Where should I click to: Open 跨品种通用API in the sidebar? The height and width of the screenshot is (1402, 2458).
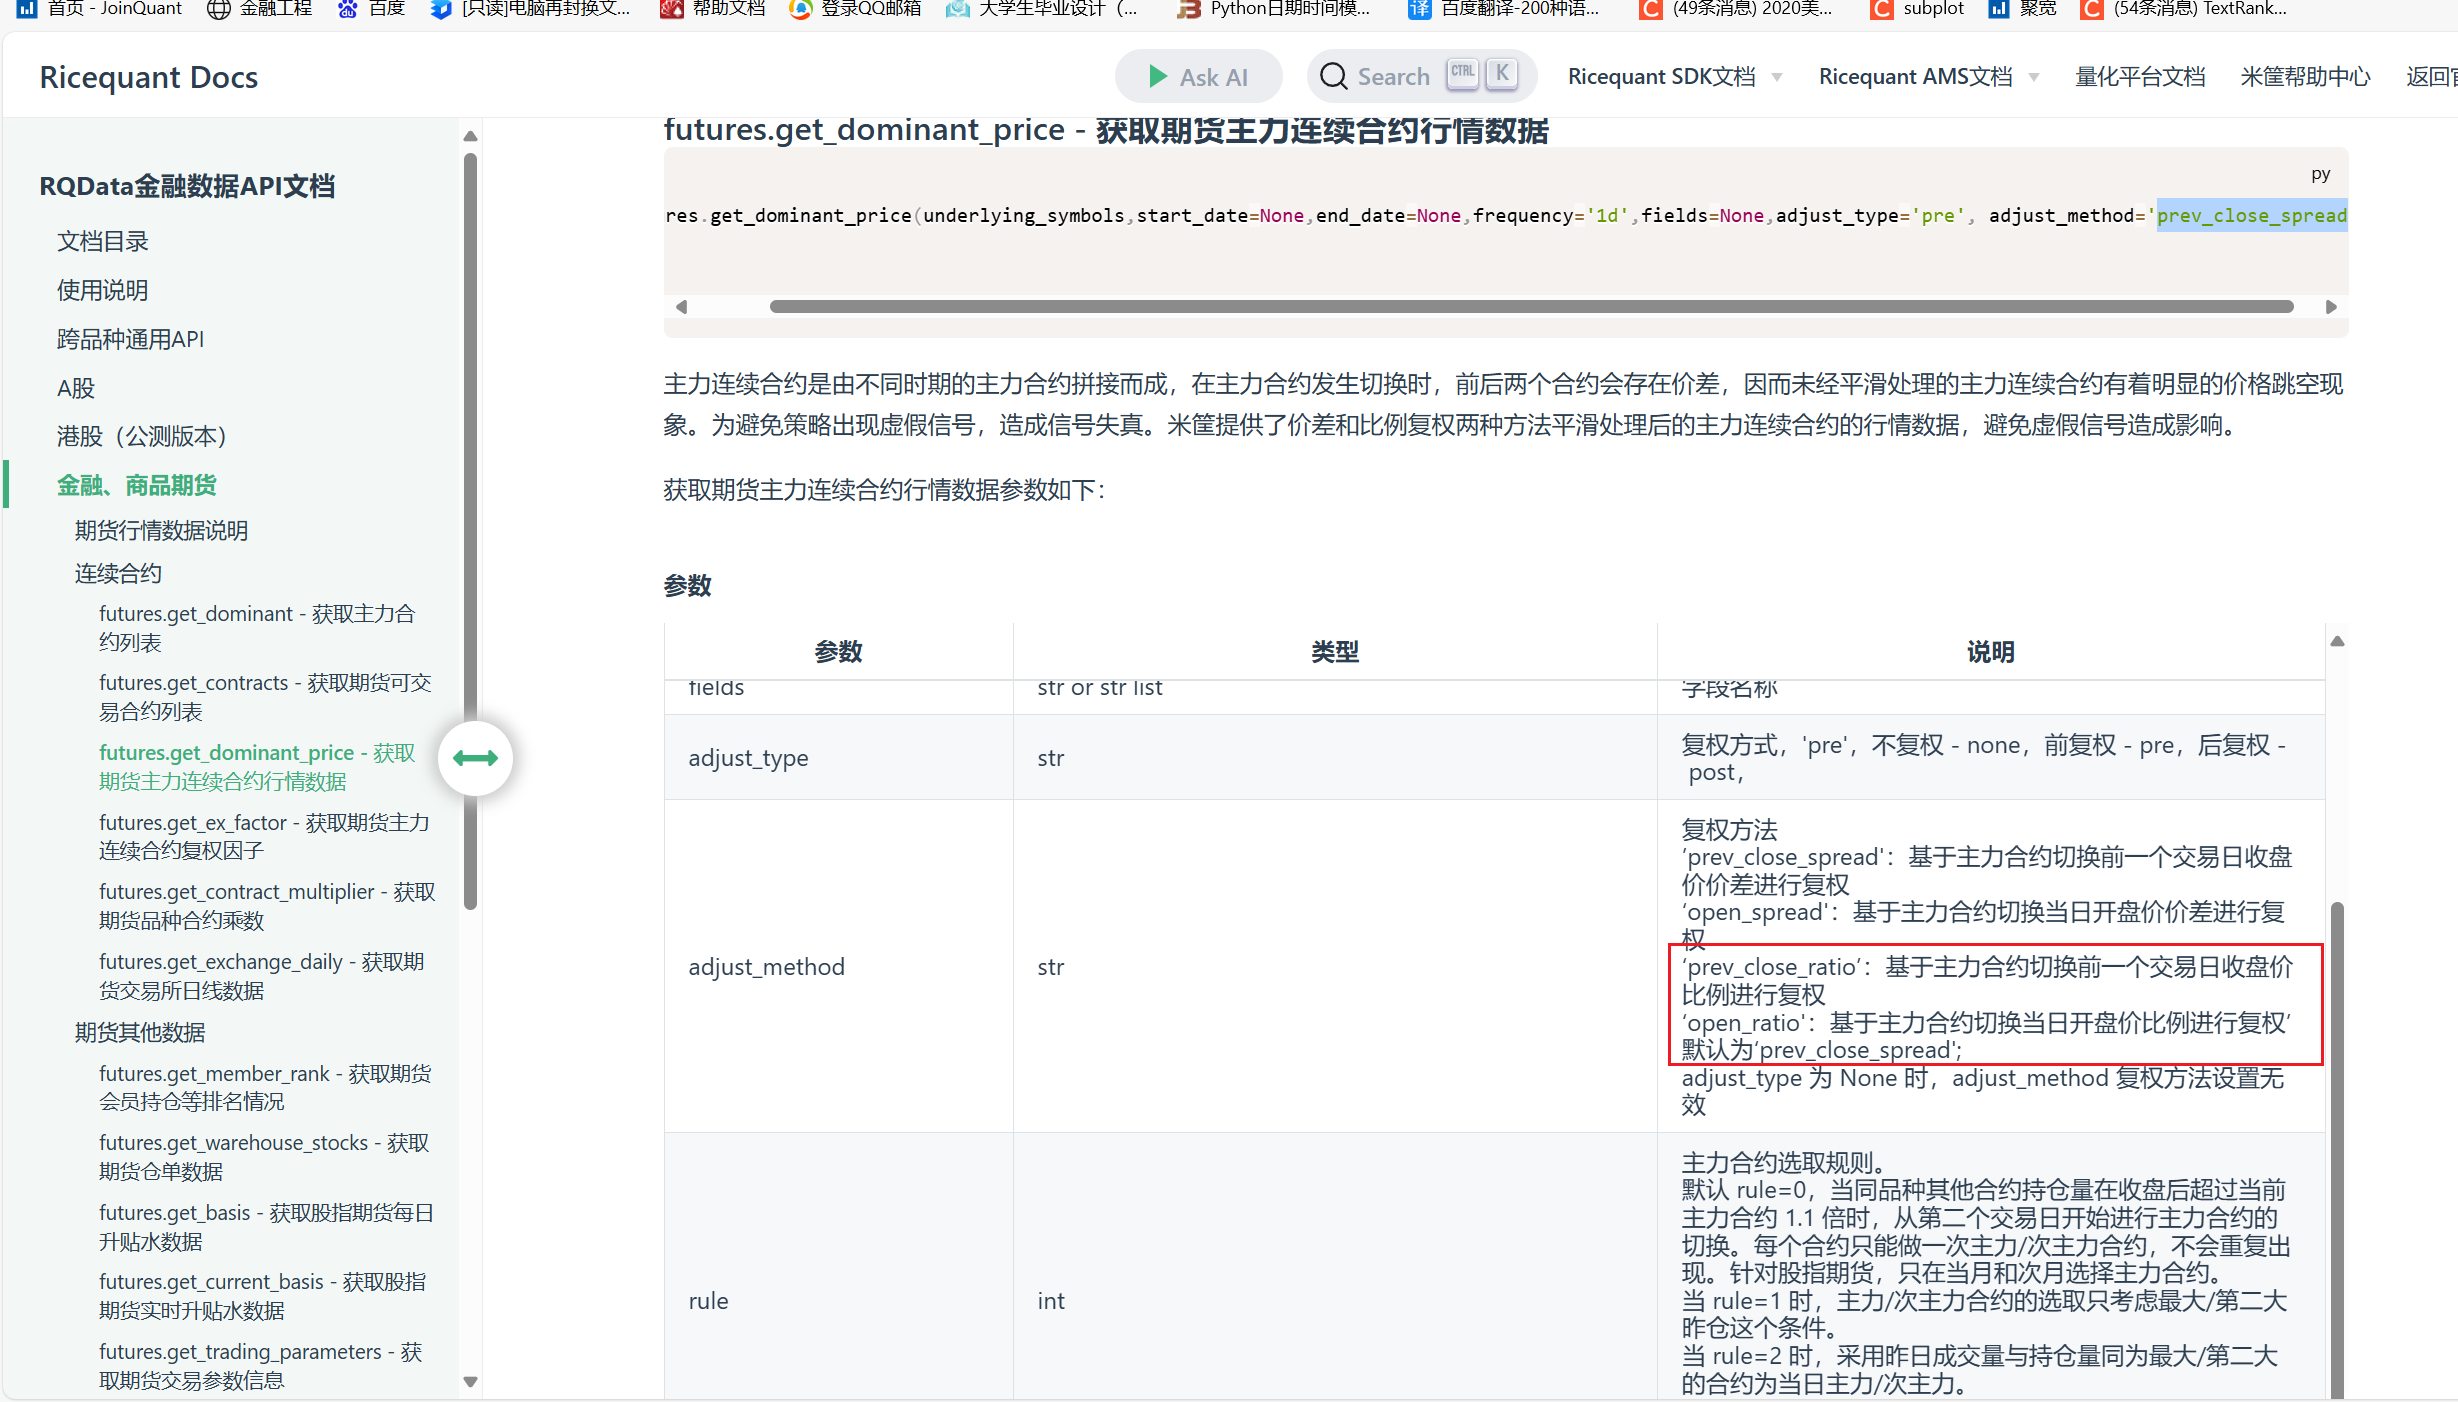coord(130,339)
